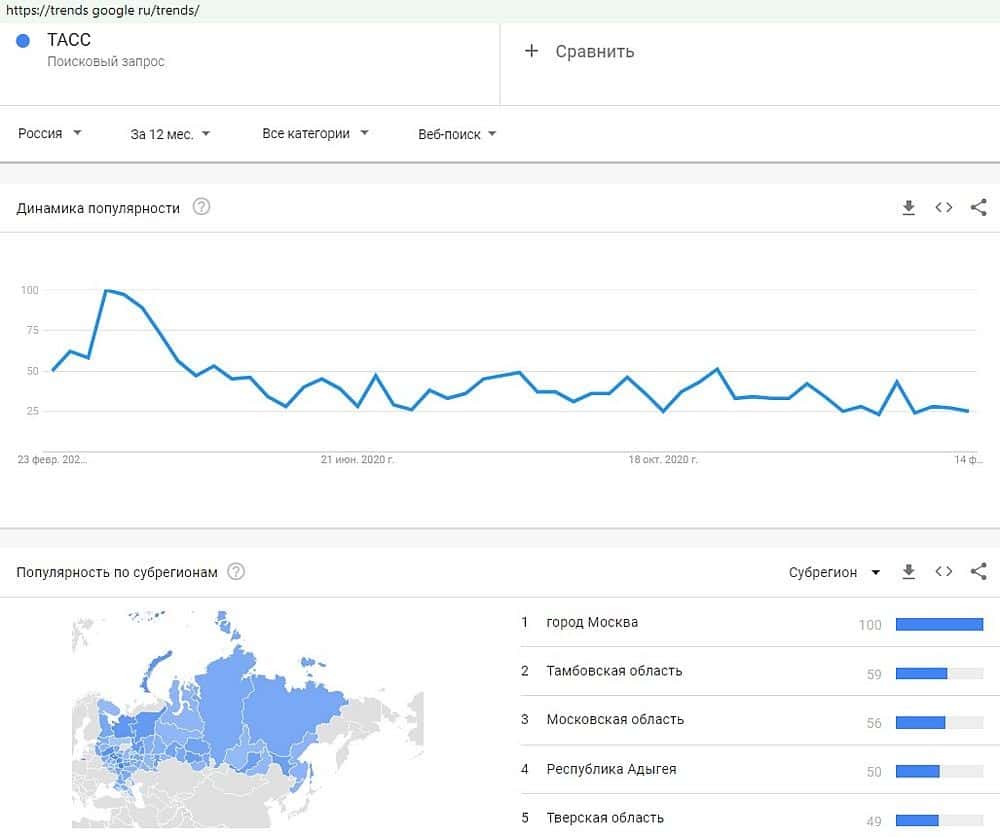The image size is (1000, 837).
Task: Click embed icon for subregion section
Action: (943, 572)
